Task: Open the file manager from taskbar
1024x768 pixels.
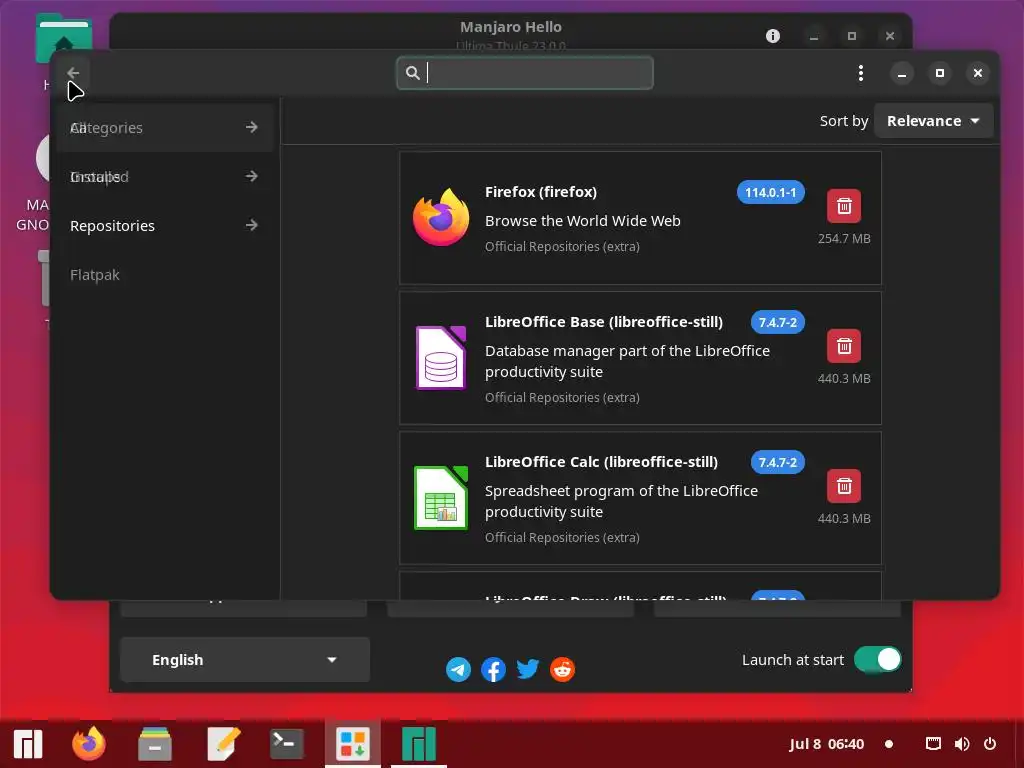Action: tap(155, 744)
